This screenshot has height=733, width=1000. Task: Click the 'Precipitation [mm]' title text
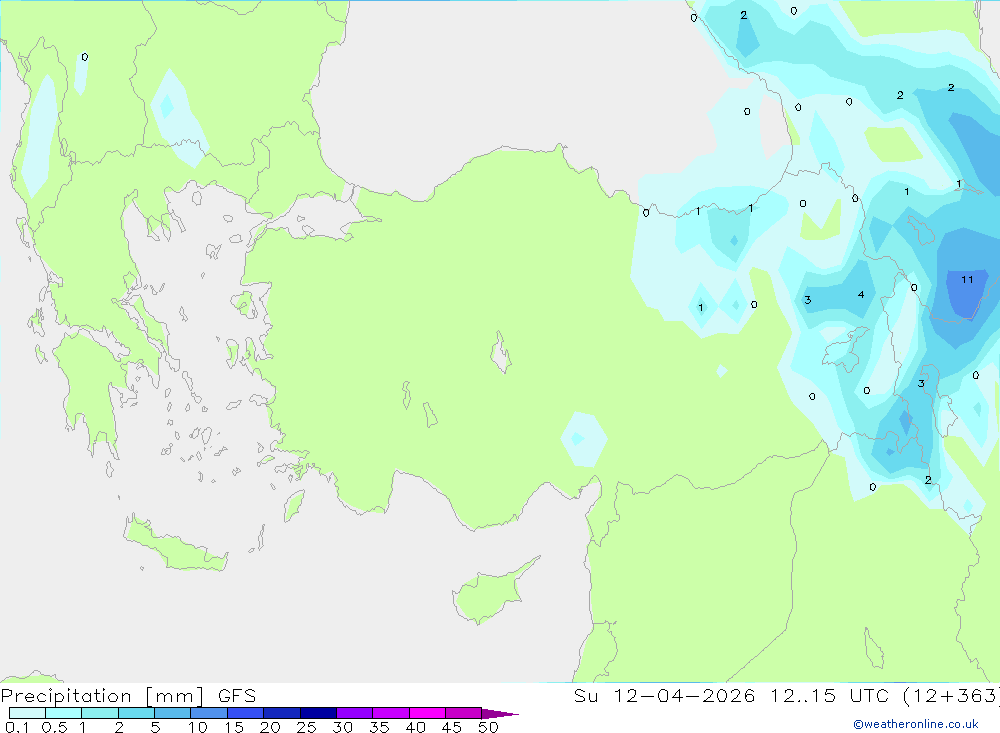coord(103,696)
